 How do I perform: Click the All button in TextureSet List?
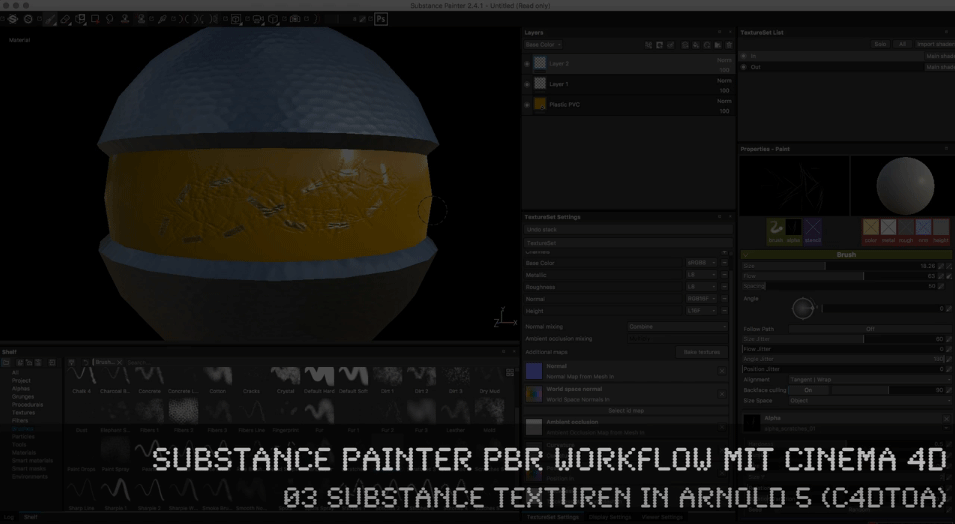(x=903, y=44)
